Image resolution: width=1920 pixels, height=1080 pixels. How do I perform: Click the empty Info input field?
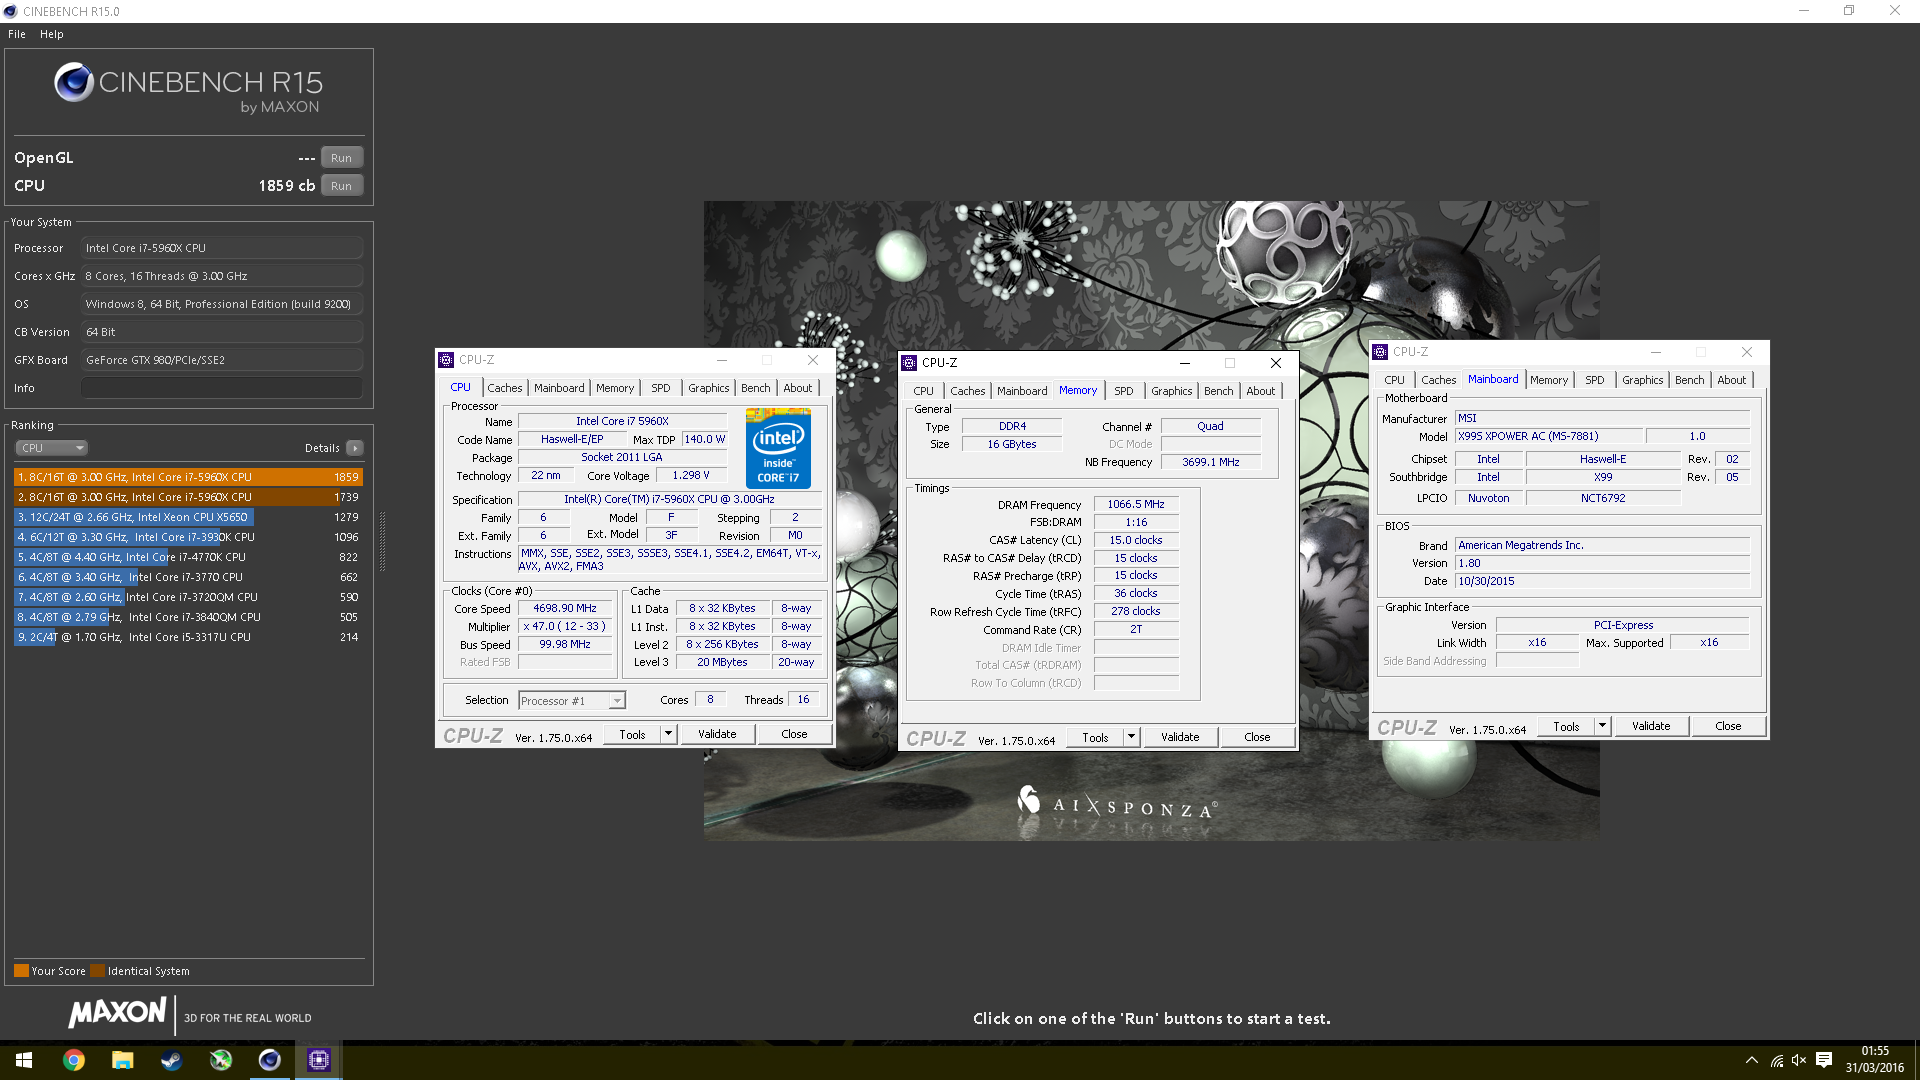click(x=222, y=388)
